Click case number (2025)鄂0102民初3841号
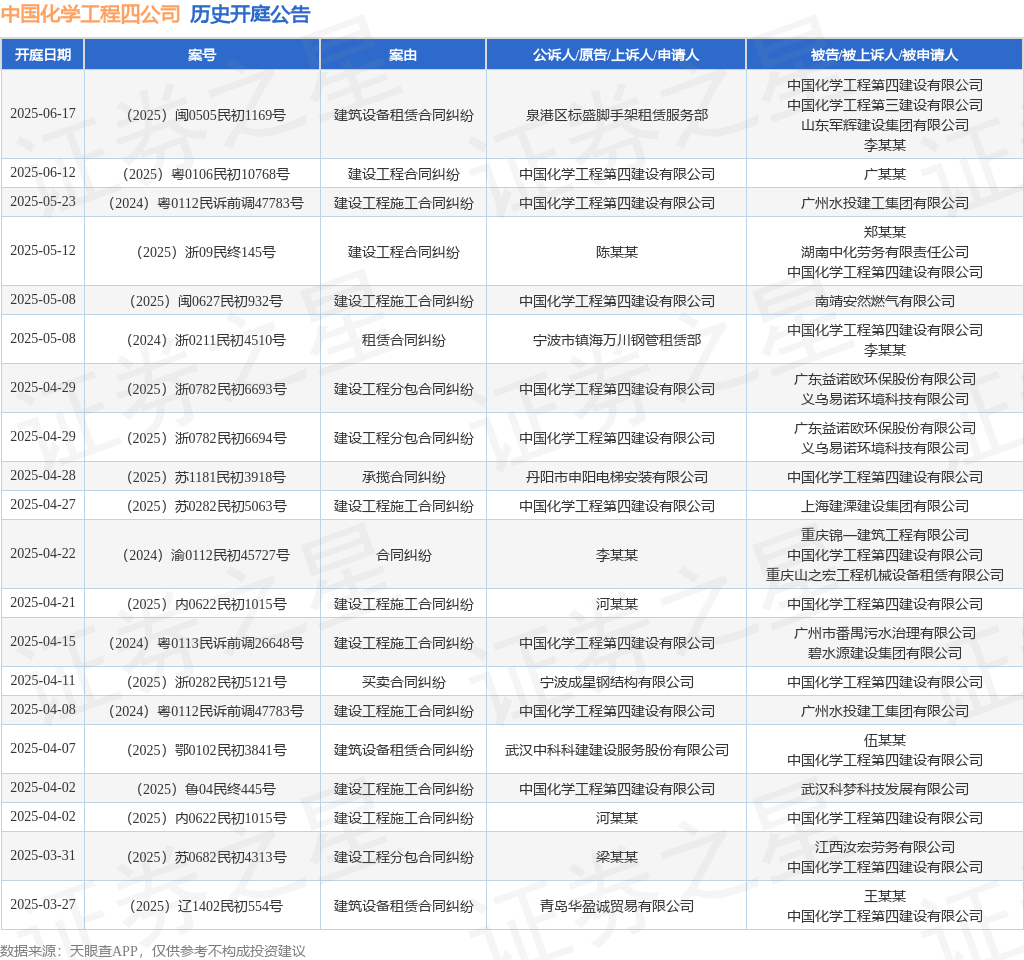This screenshot has height=960, width=1024. click(206, 750)
